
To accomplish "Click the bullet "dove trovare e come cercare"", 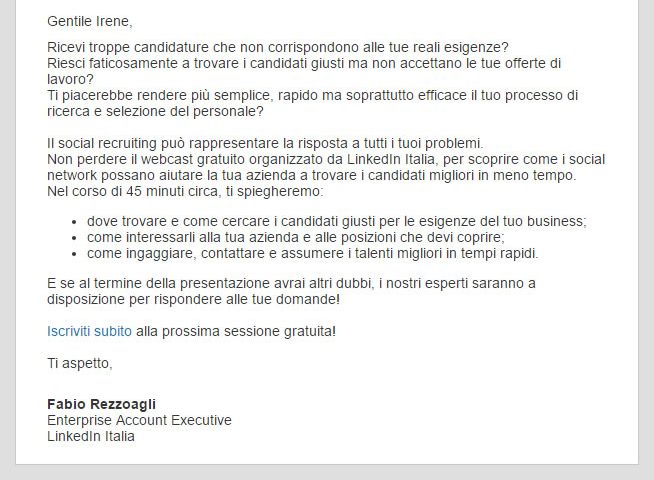I will [x=337, y=221].
